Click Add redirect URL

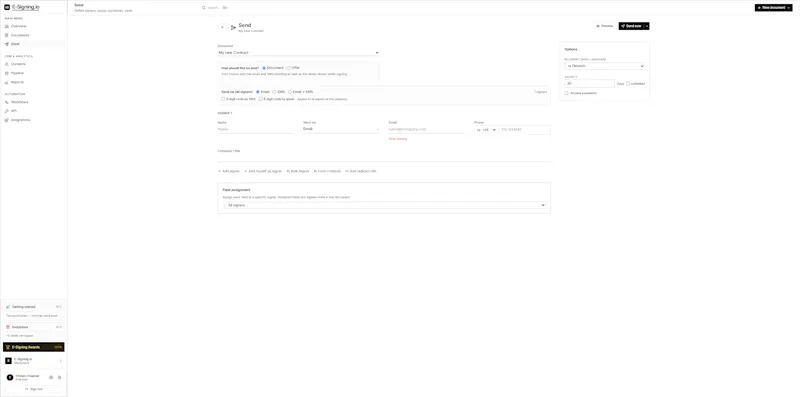tap(361, 171)
